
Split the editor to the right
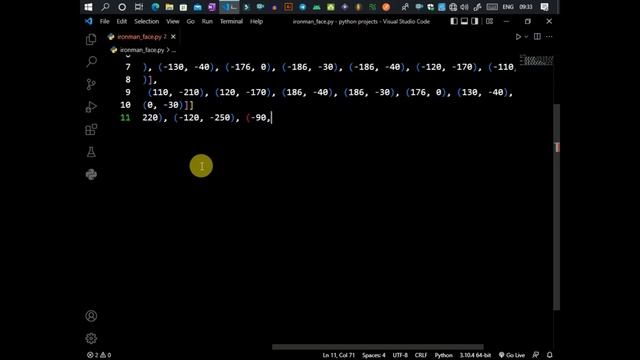point(537,37)
